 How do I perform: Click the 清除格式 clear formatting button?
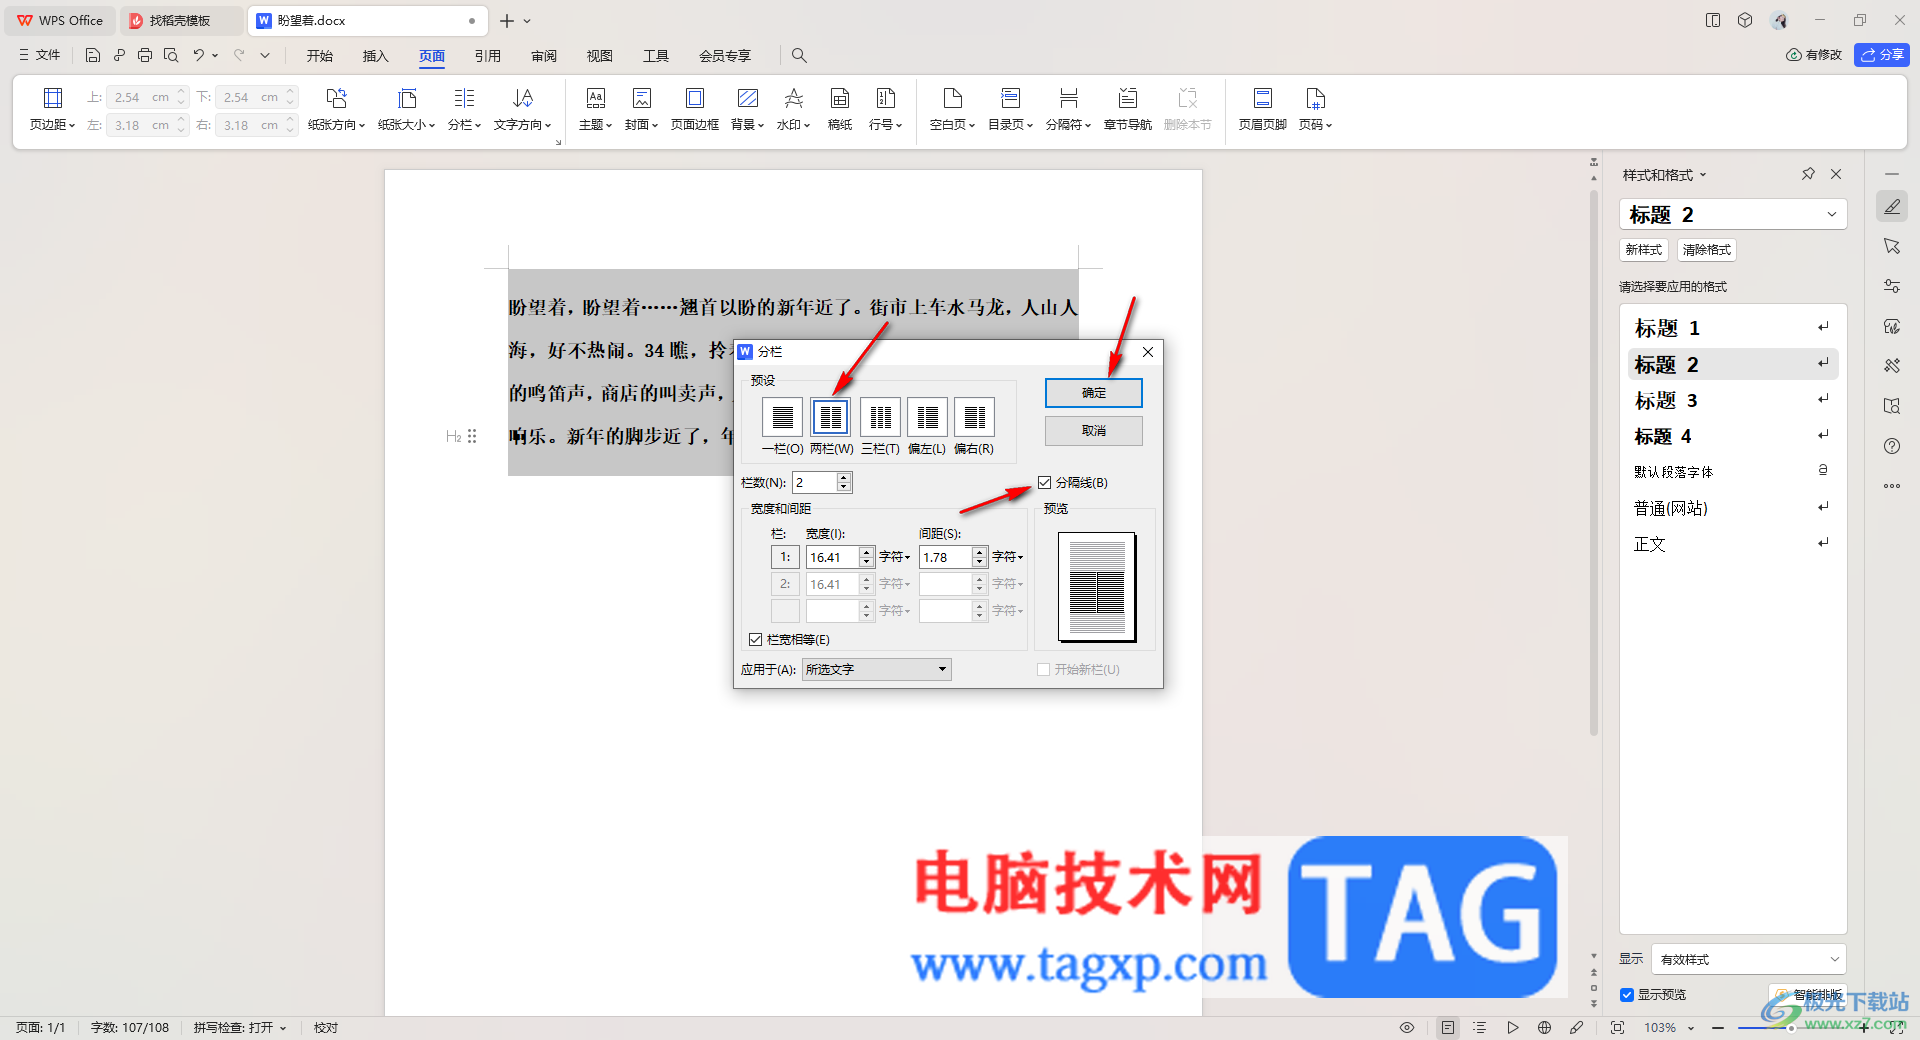click(x=1707, y=250)
